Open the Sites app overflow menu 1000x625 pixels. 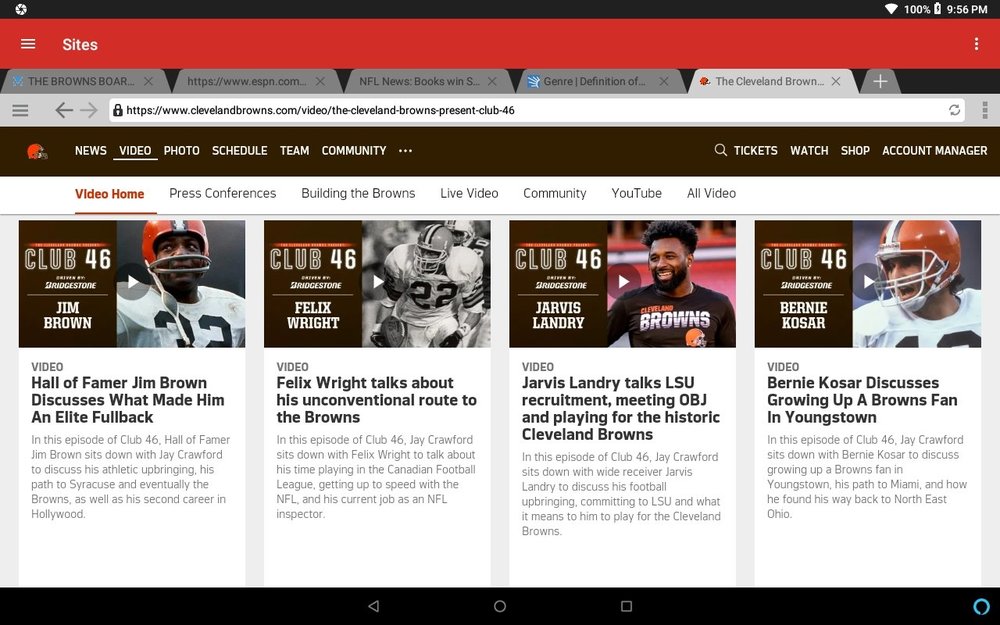coord(976,44)
